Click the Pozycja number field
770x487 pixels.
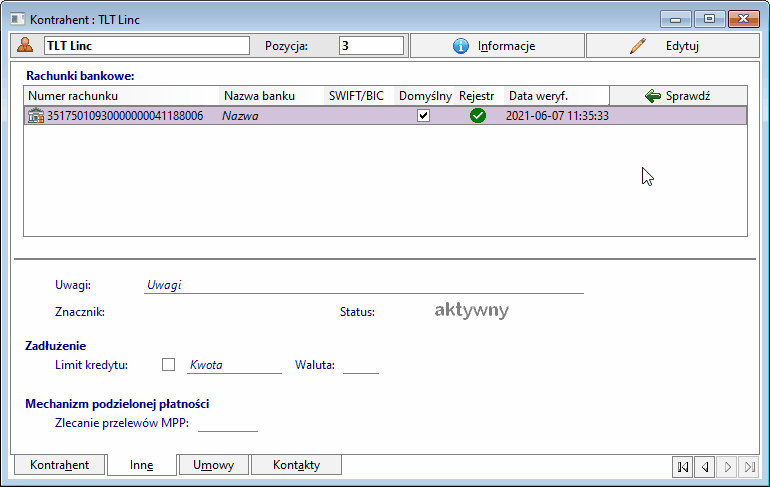pyautogui.click(x=371, y=46)
